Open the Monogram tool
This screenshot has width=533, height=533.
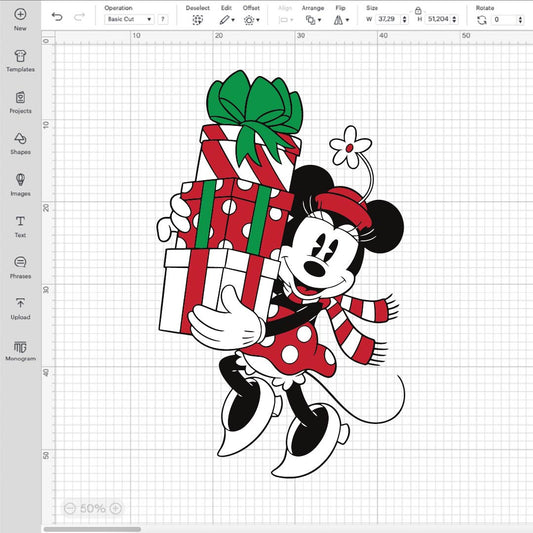coord(20,350)
